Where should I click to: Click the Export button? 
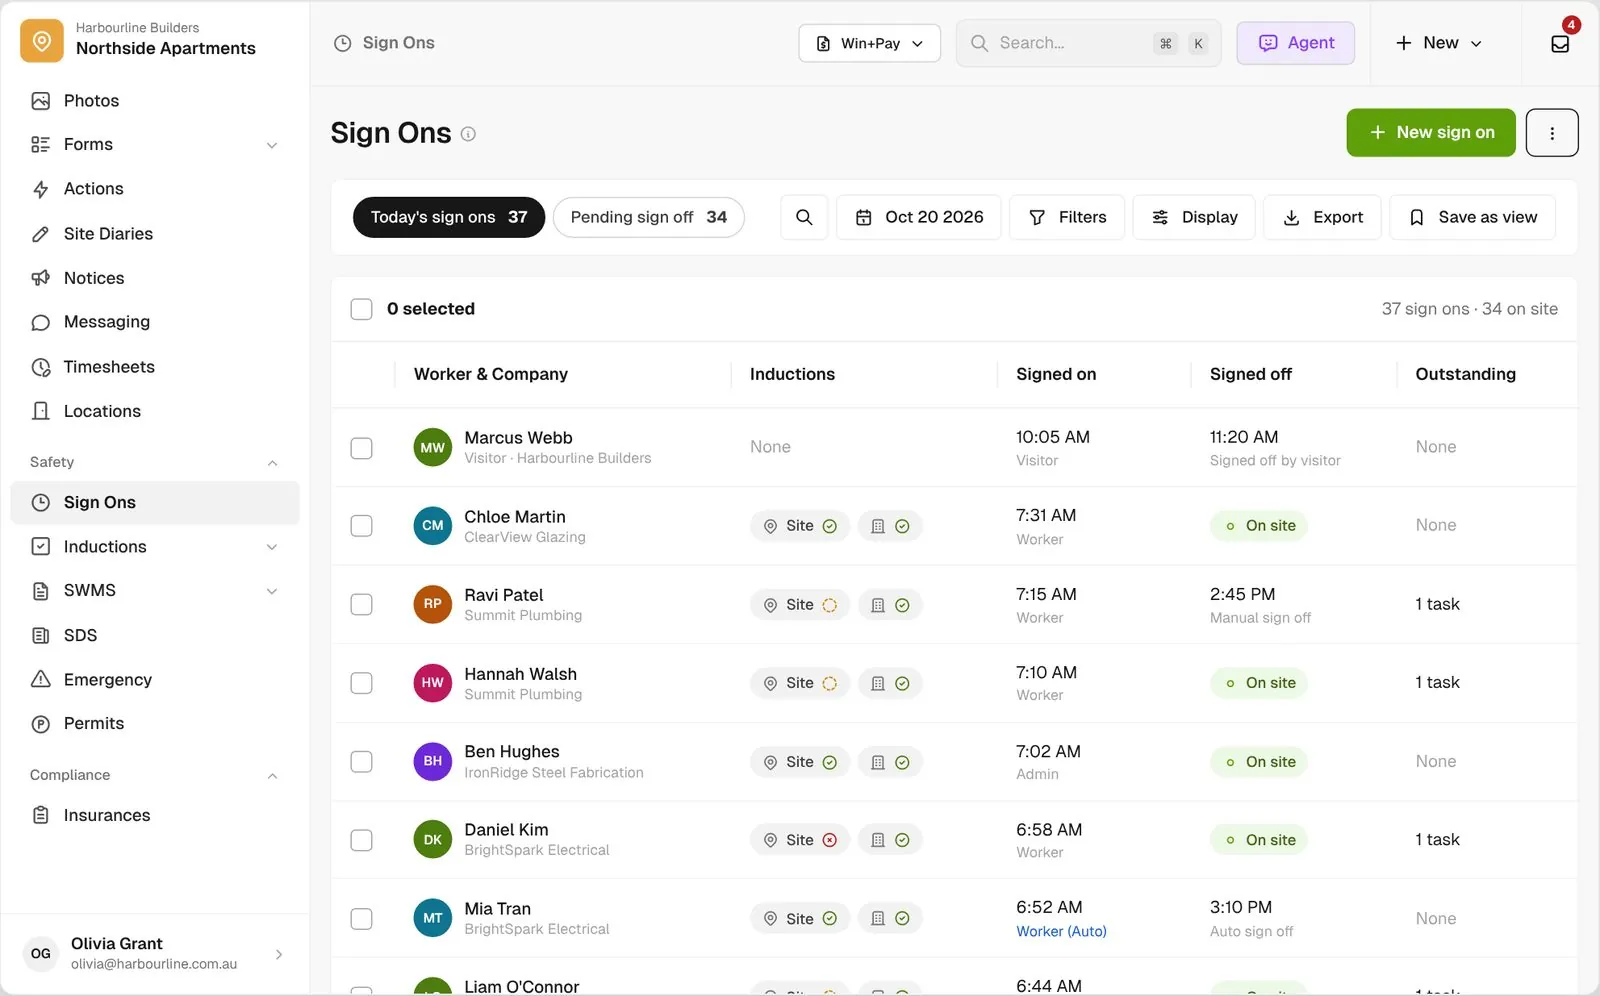click(x=1322, y=217)
